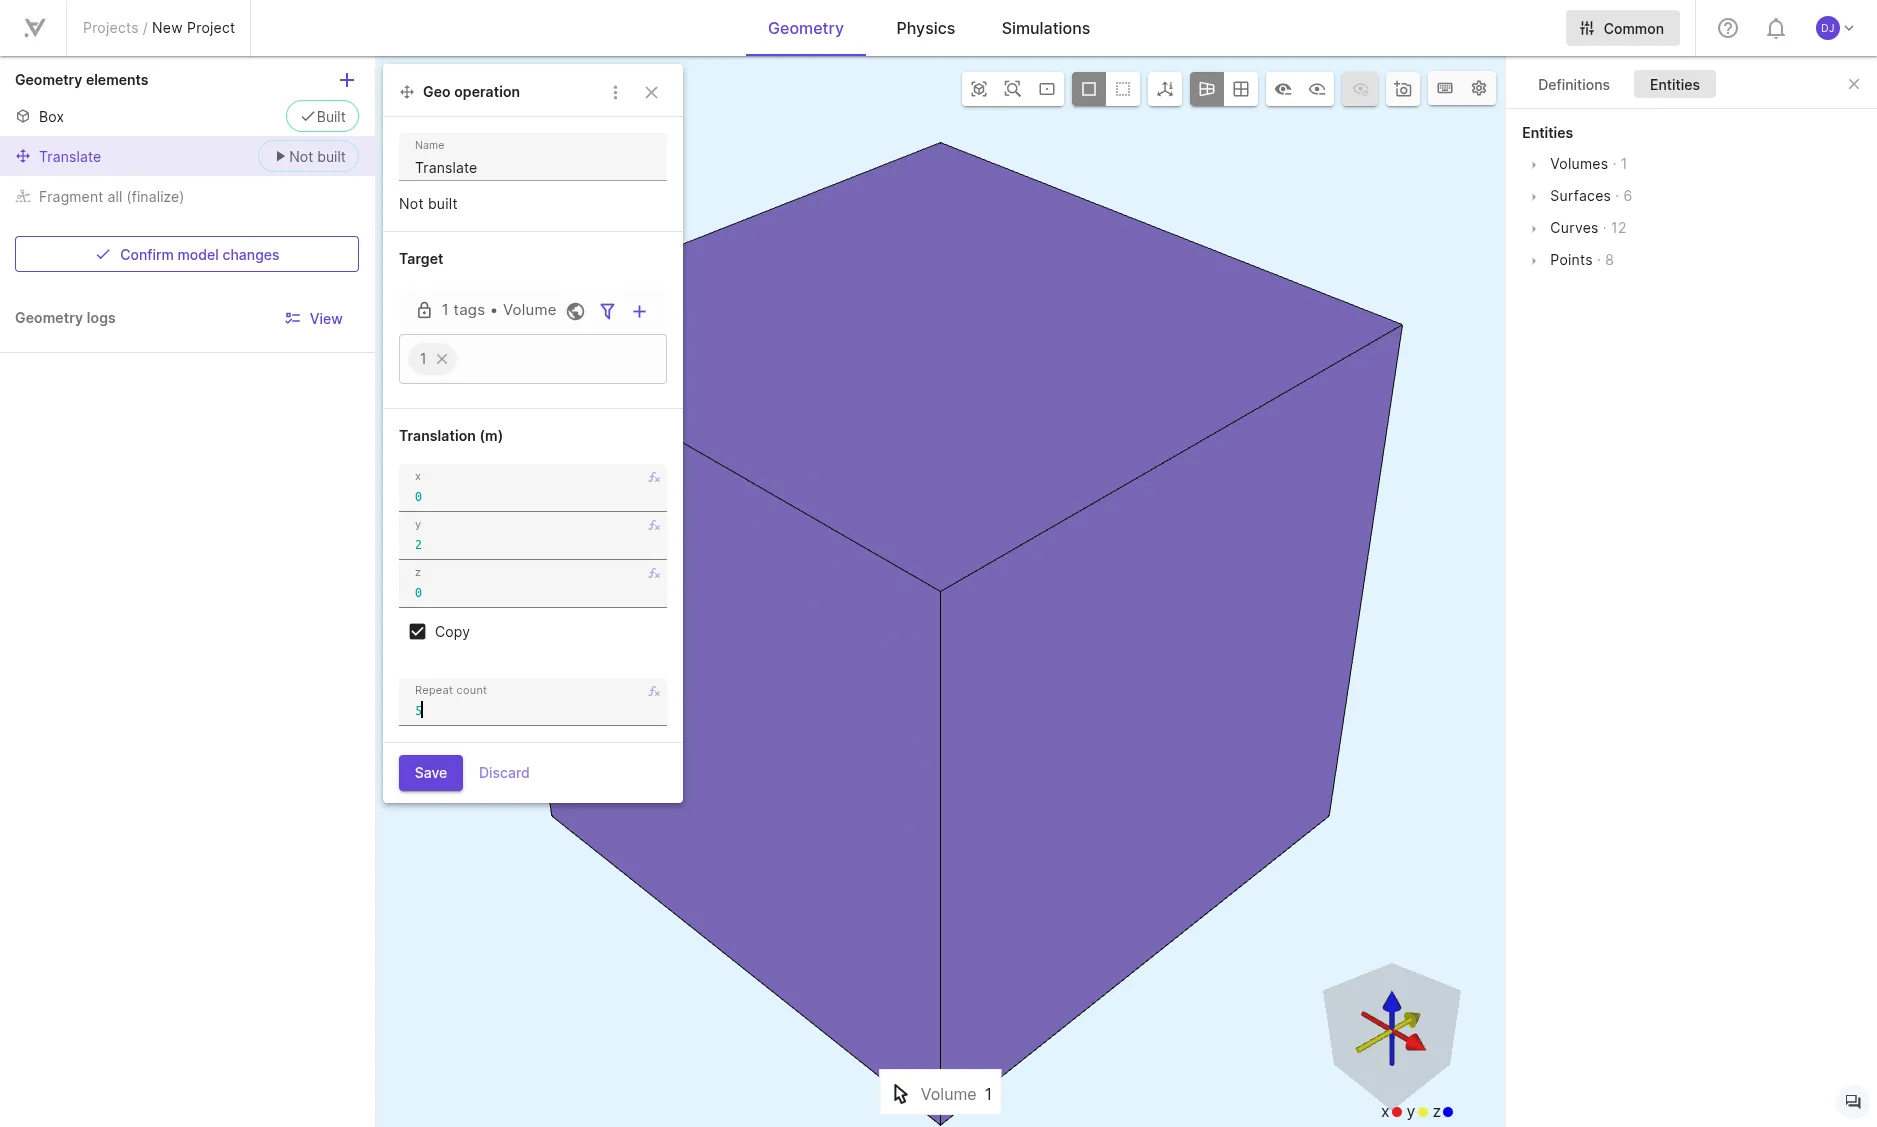This screenshot has width=1877, height=1127.
Task: Open the fx expression for z translation
Action: click(x=654, y=574)
